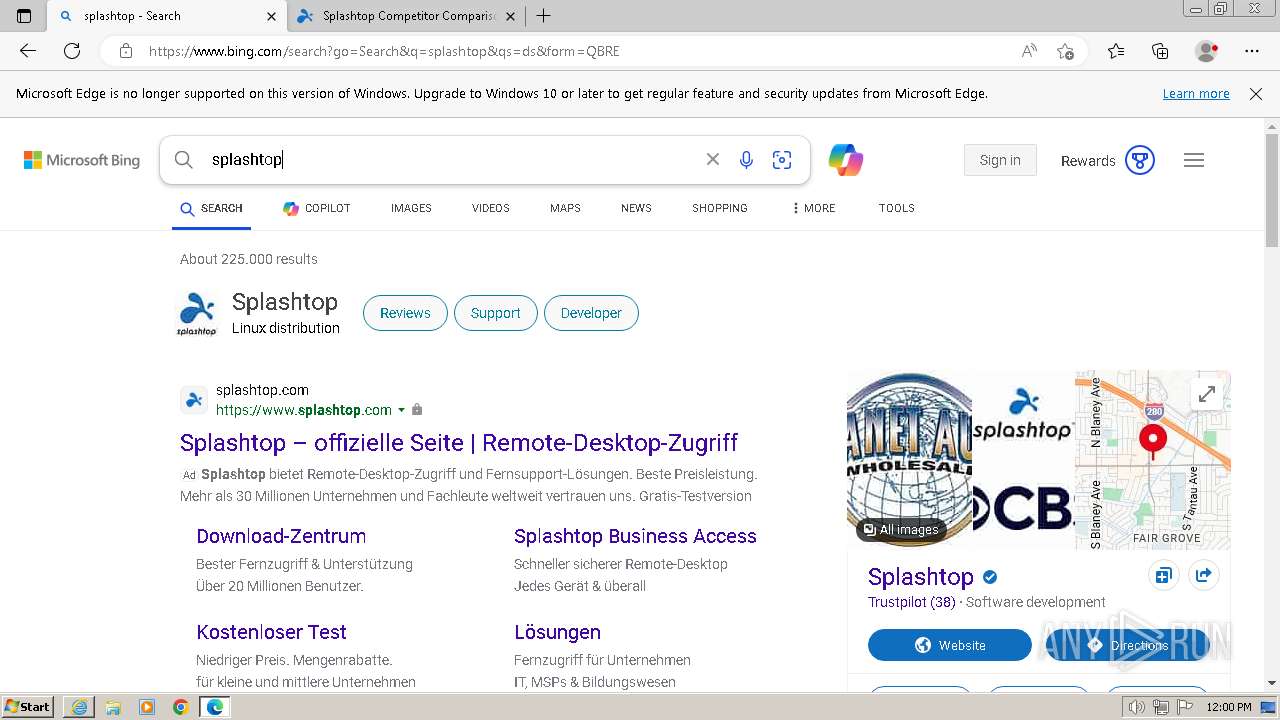Switch to the COPILOT tab

(317, 208)
